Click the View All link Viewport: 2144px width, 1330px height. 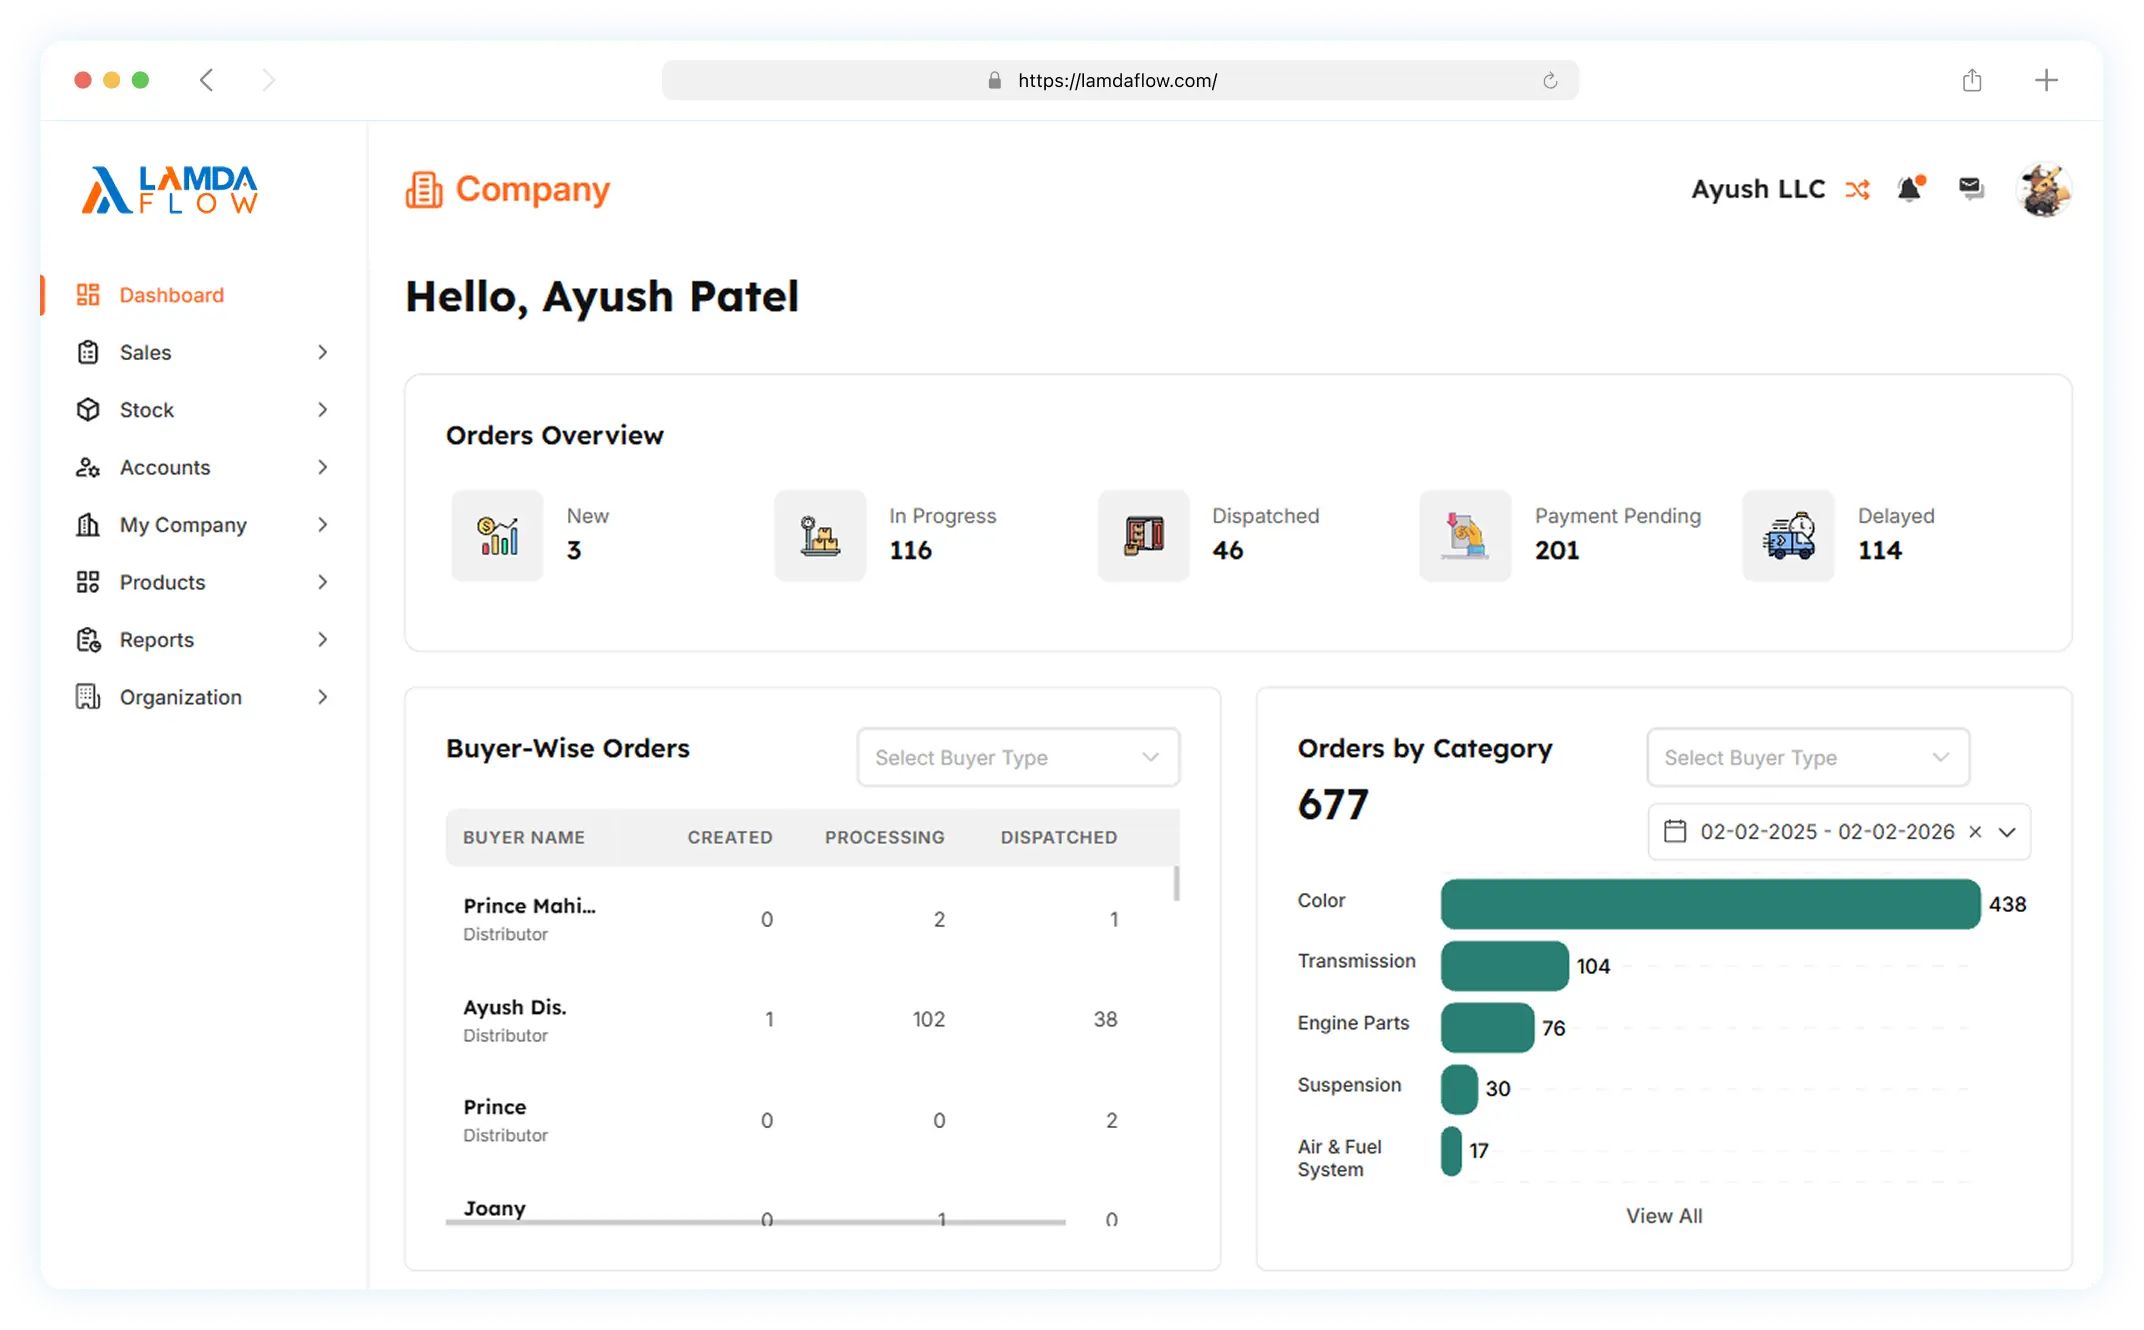(1664, 1216)
